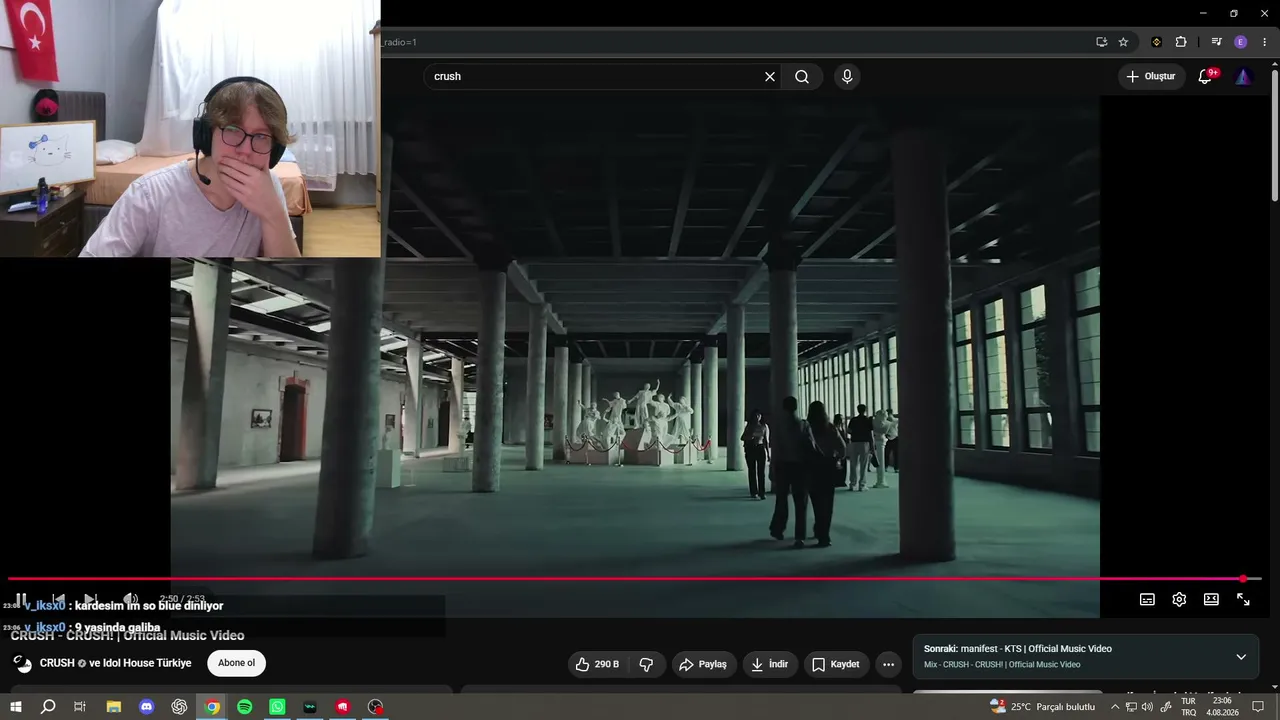Click the video title CRUSH - CRUSH! Official Music Video
The height and width of the screenshot is (720, 1280).
(127, 635)
